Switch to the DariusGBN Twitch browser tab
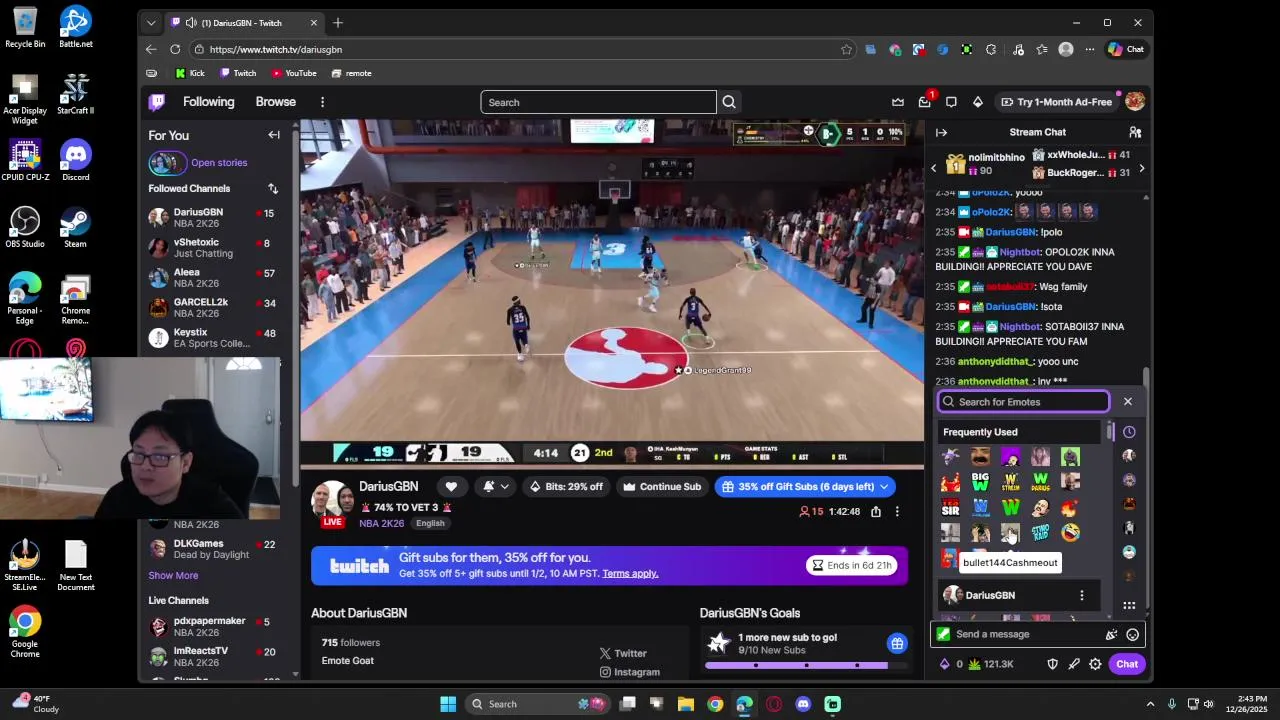 244,23
